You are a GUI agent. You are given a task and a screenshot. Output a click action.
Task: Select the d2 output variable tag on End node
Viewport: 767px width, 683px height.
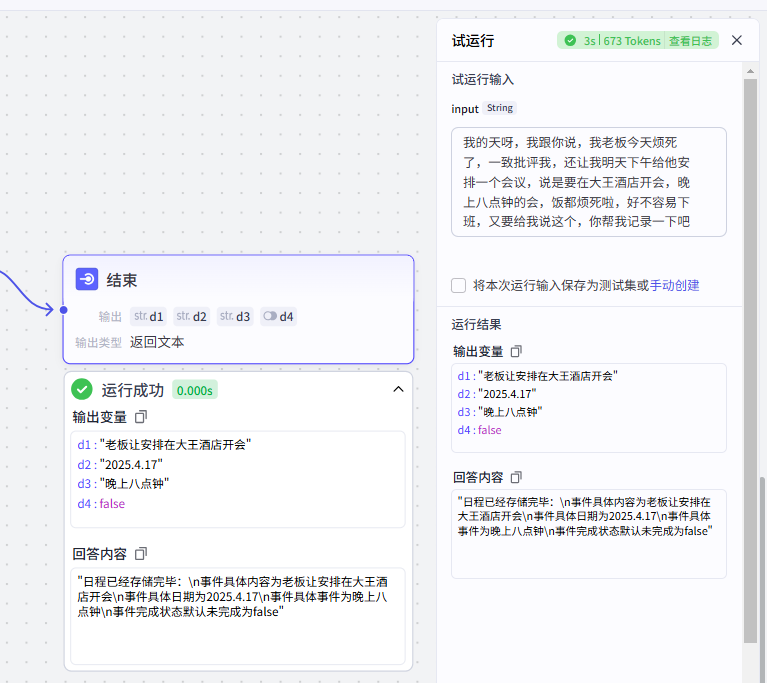192,317
